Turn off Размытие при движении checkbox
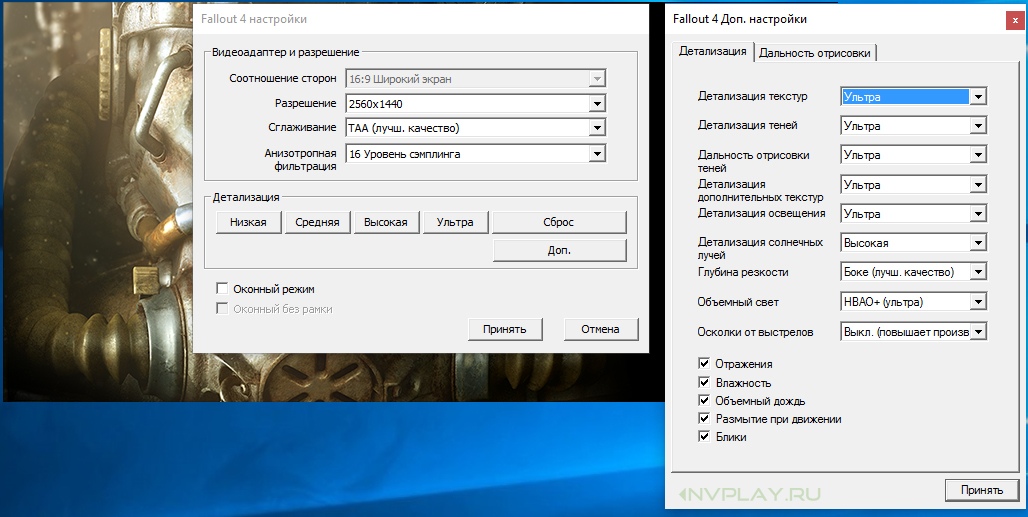This screenshot has width=1028, height=517. [704, 418]
